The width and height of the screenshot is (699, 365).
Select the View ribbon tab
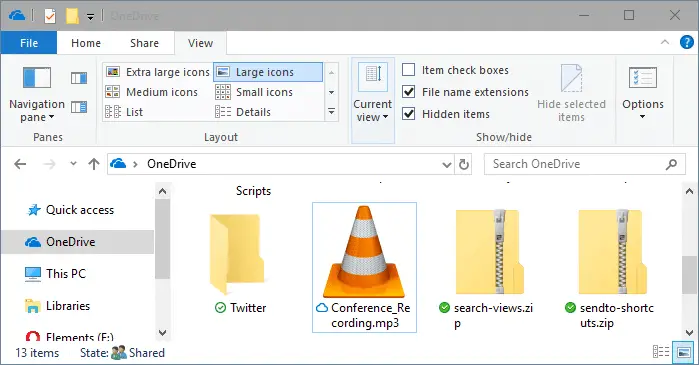pos(201,43)
